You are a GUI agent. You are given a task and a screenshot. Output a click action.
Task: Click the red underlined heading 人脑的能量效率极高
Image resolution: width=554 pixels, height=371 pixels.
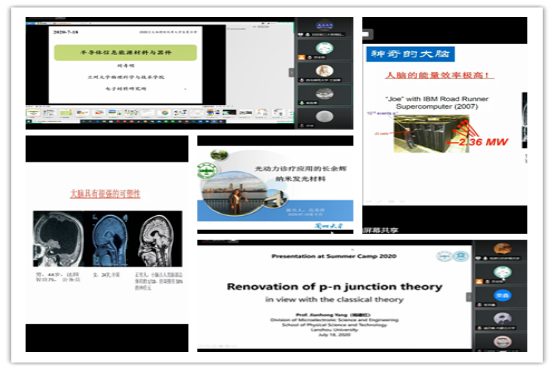(439, 75)
